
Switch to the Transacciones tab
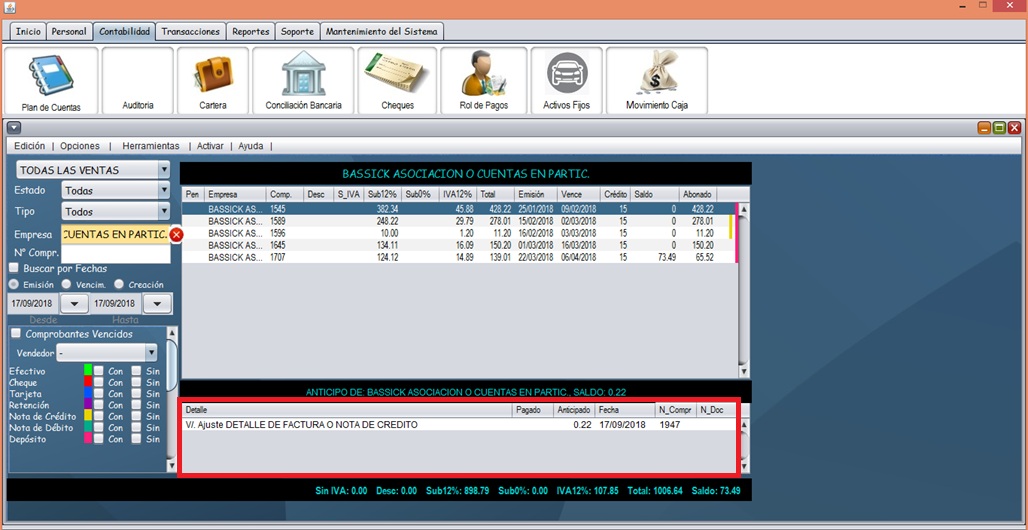click(x=190, y=32)
